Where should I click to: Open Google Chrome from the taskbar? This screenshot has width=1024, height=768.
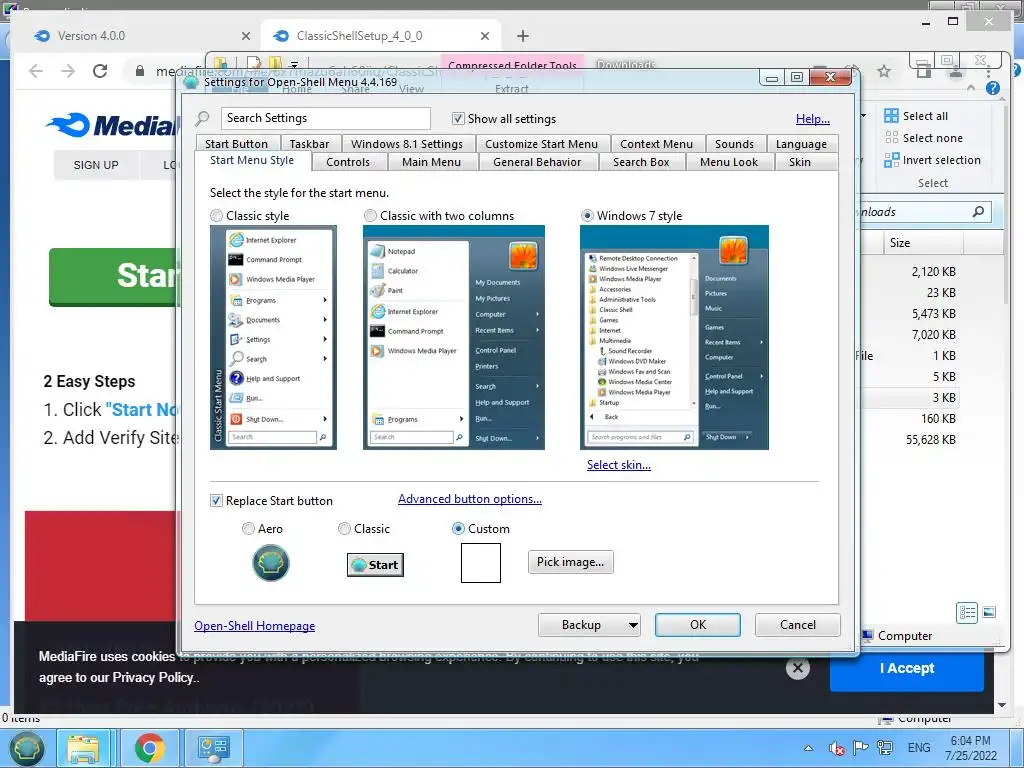(x=150, y=748)
